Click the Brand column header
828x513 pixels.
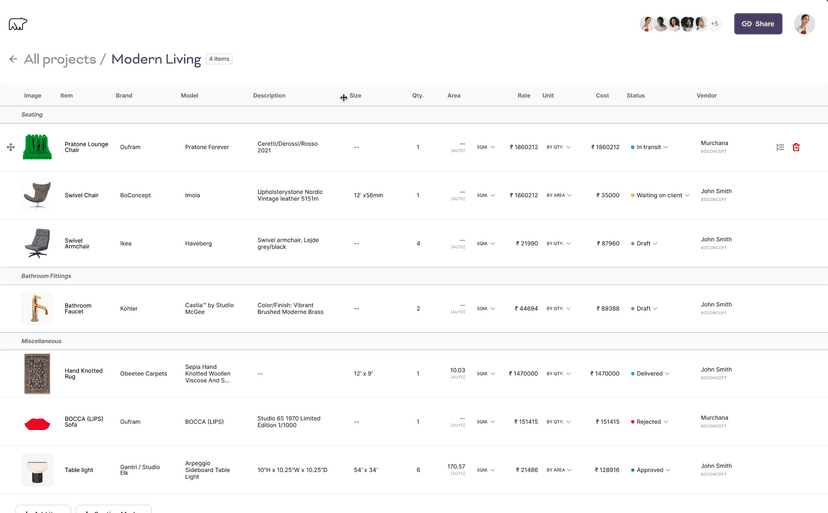pos(124,96)
